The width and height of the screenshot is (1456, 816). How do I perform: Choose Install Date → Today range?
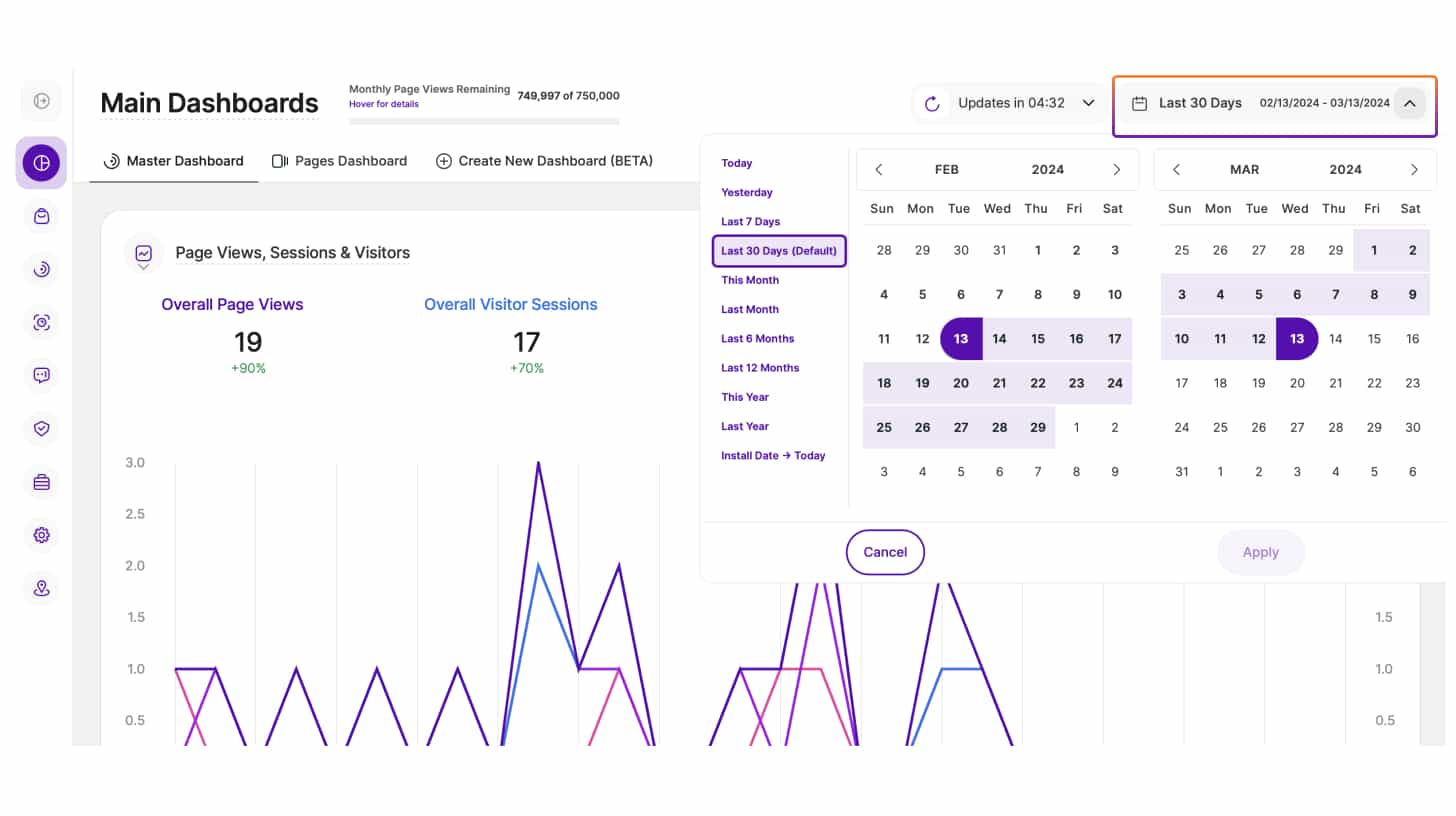click(x=773, y=456)
